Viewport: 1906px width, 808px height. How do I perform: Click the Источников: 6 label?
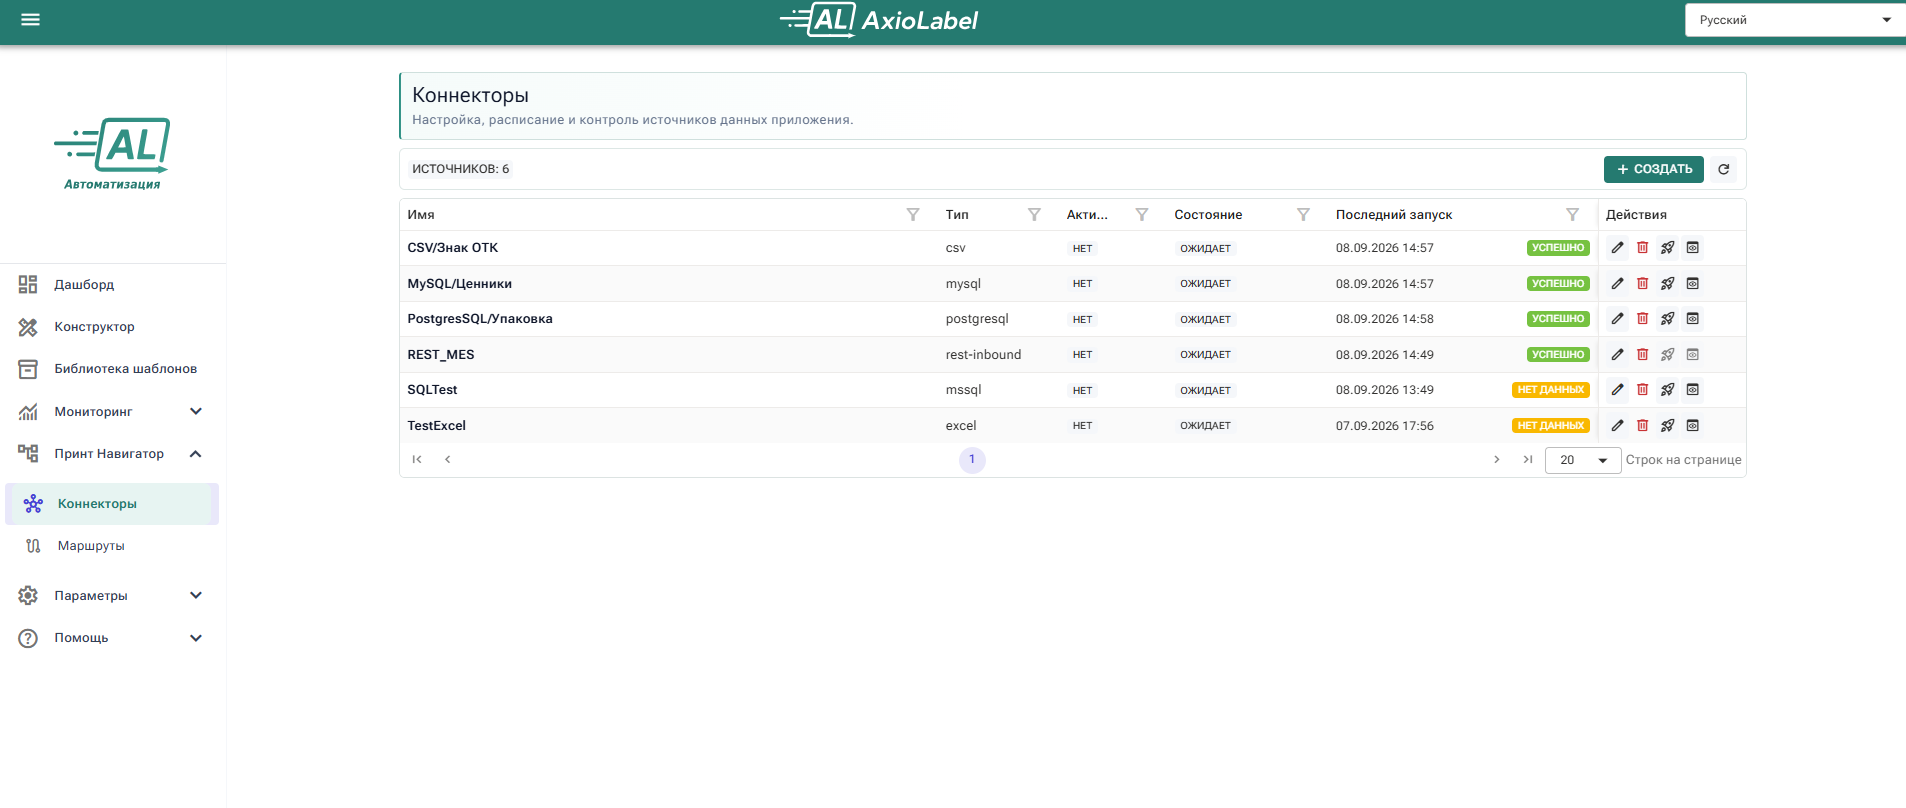click(461, 169)
